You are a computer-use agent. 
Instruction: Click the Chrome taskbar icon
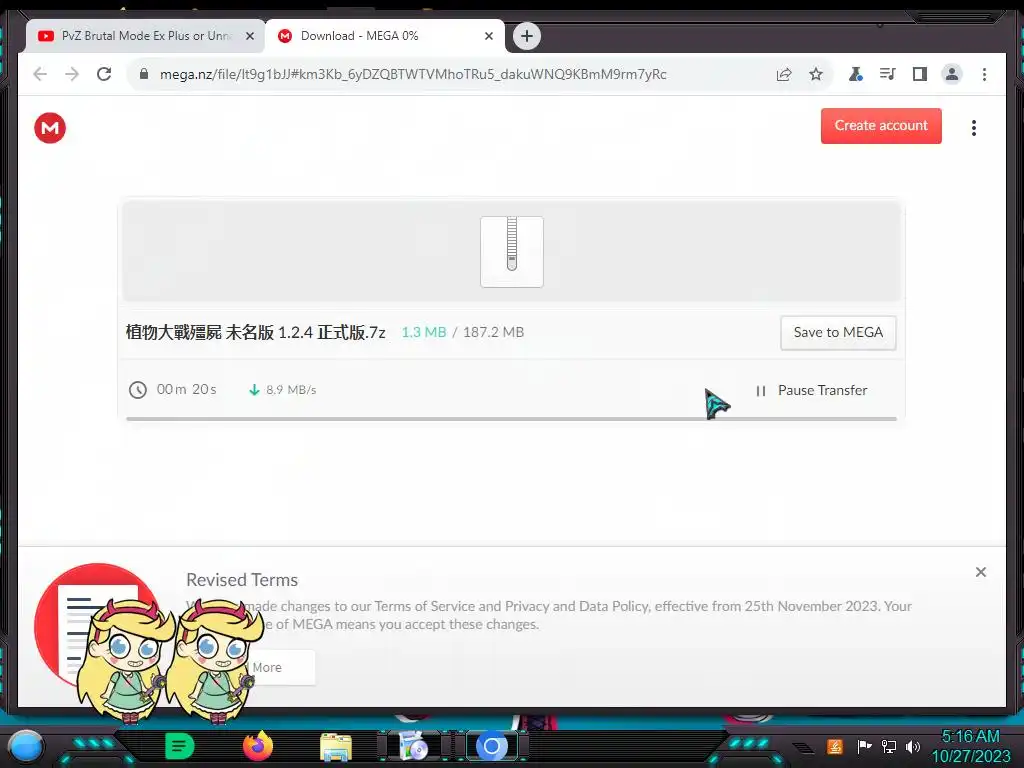[x=492, y=746]
